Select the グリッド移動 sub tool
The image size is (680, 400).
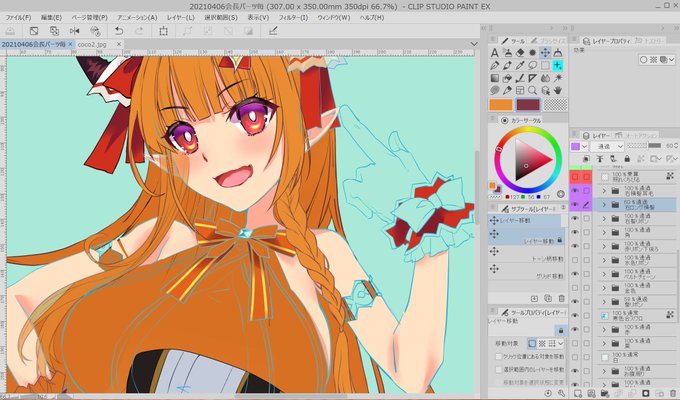tap(527, 272)
